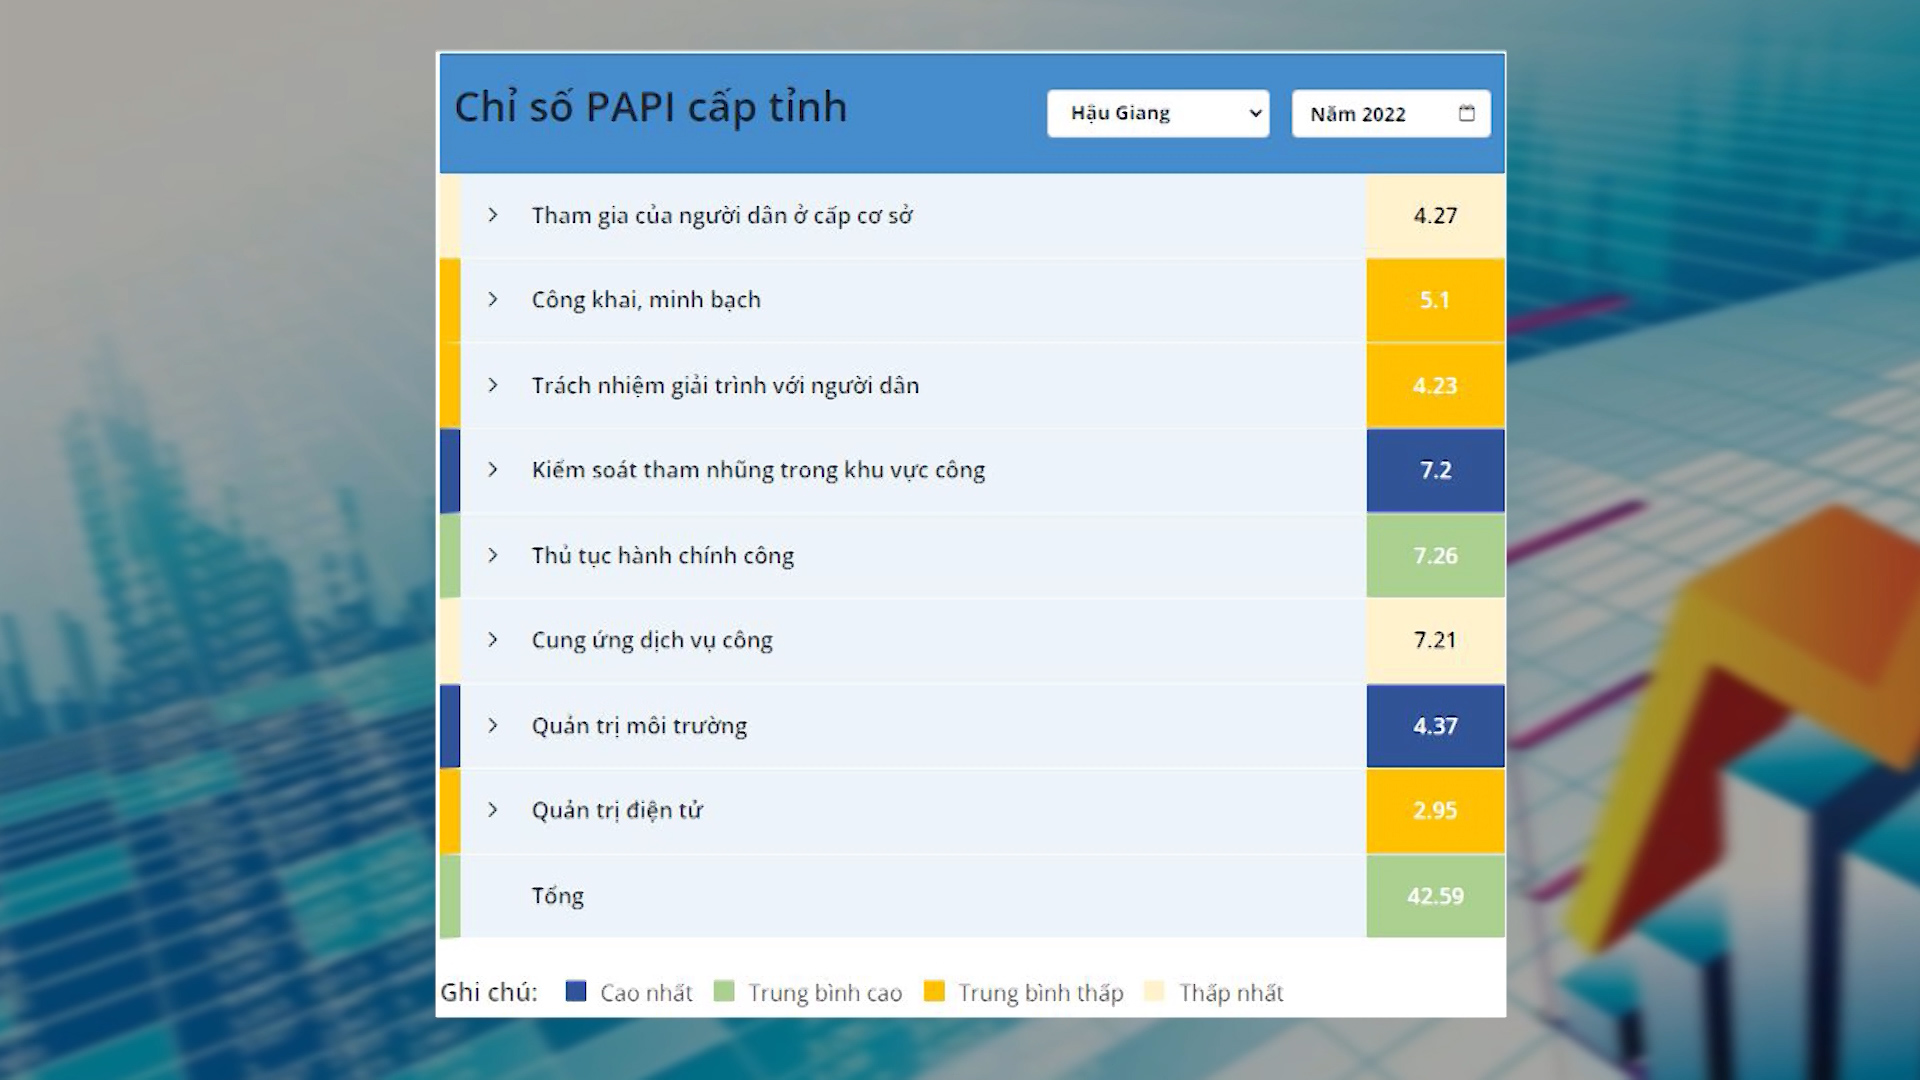Click the Tổng row label
Screen dimensions: 1920x1080
(x=557, y=896)
